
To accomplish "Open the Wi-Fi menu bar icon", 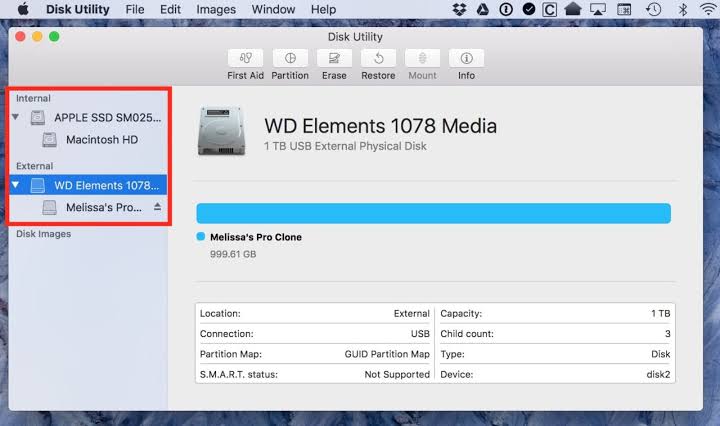I will click(709, 9).
